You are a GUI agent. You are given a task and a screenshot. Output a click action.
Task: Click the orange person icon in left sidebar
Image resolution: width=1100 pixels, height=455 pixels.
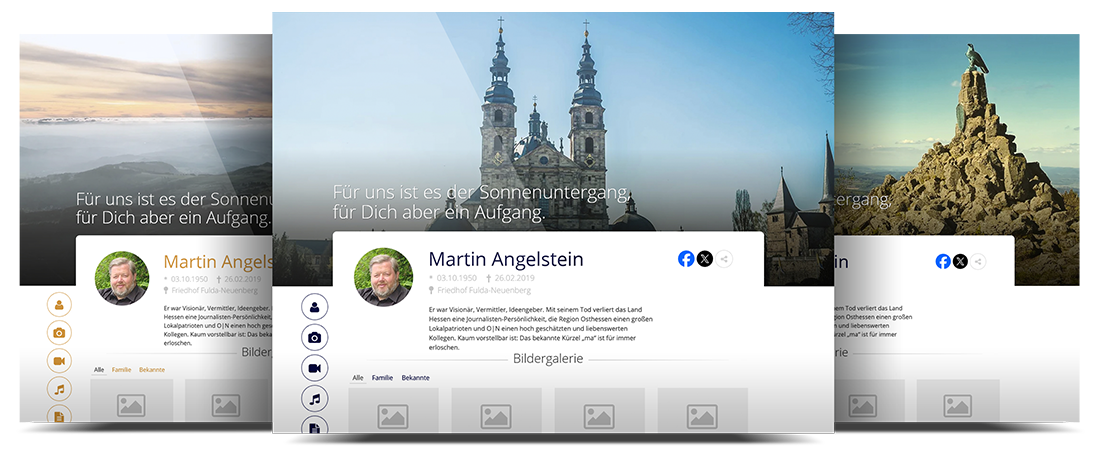(x=60, y=305)
